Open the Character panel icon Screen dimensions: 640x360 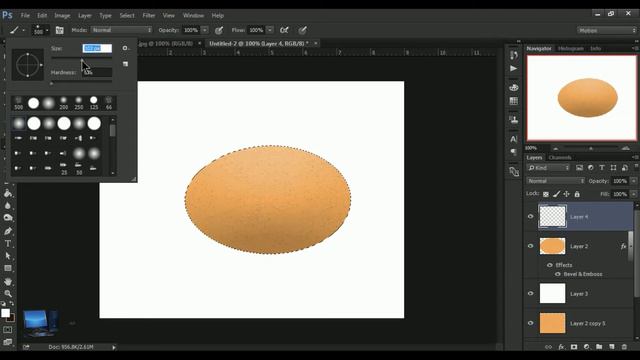click(514, 139)
